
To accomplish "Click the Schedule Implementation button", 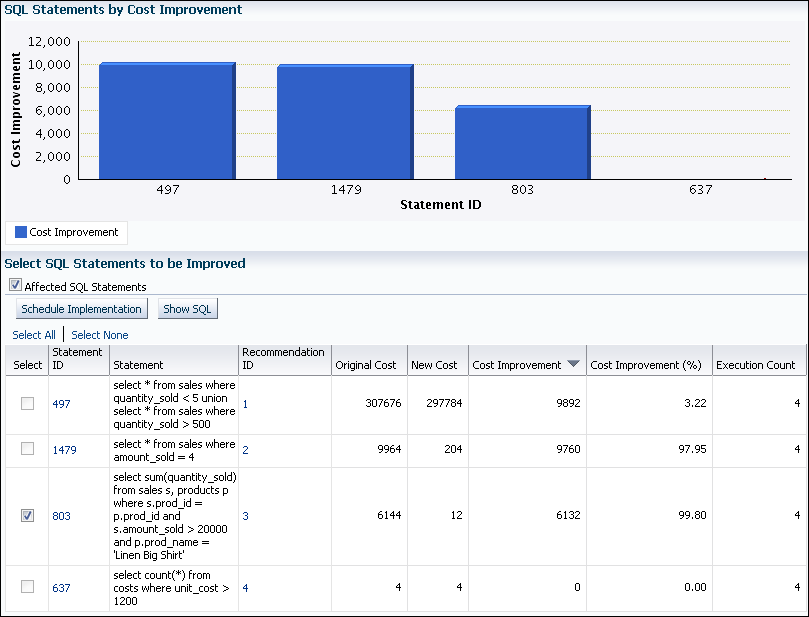I will pyautogui.click(x=80, y=309).
